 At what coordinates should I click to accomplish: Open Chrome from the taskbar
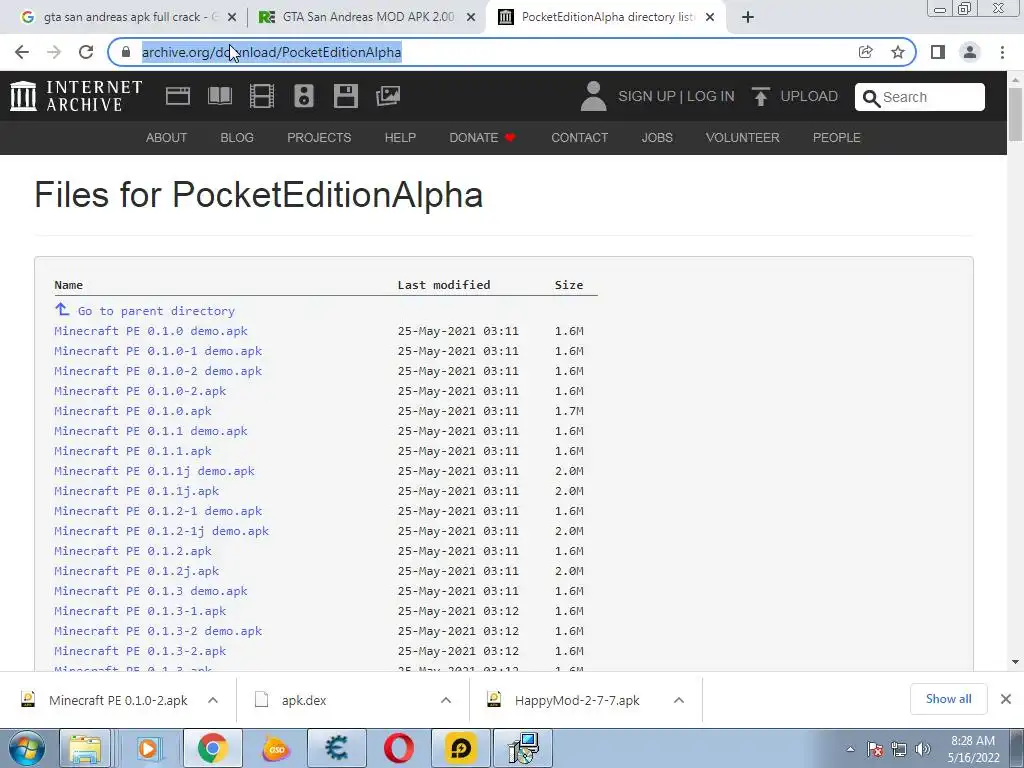212,748
